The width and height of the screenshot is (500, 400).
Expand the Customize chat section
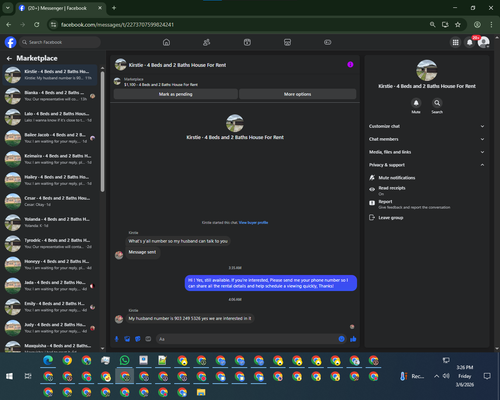[427, 126]
